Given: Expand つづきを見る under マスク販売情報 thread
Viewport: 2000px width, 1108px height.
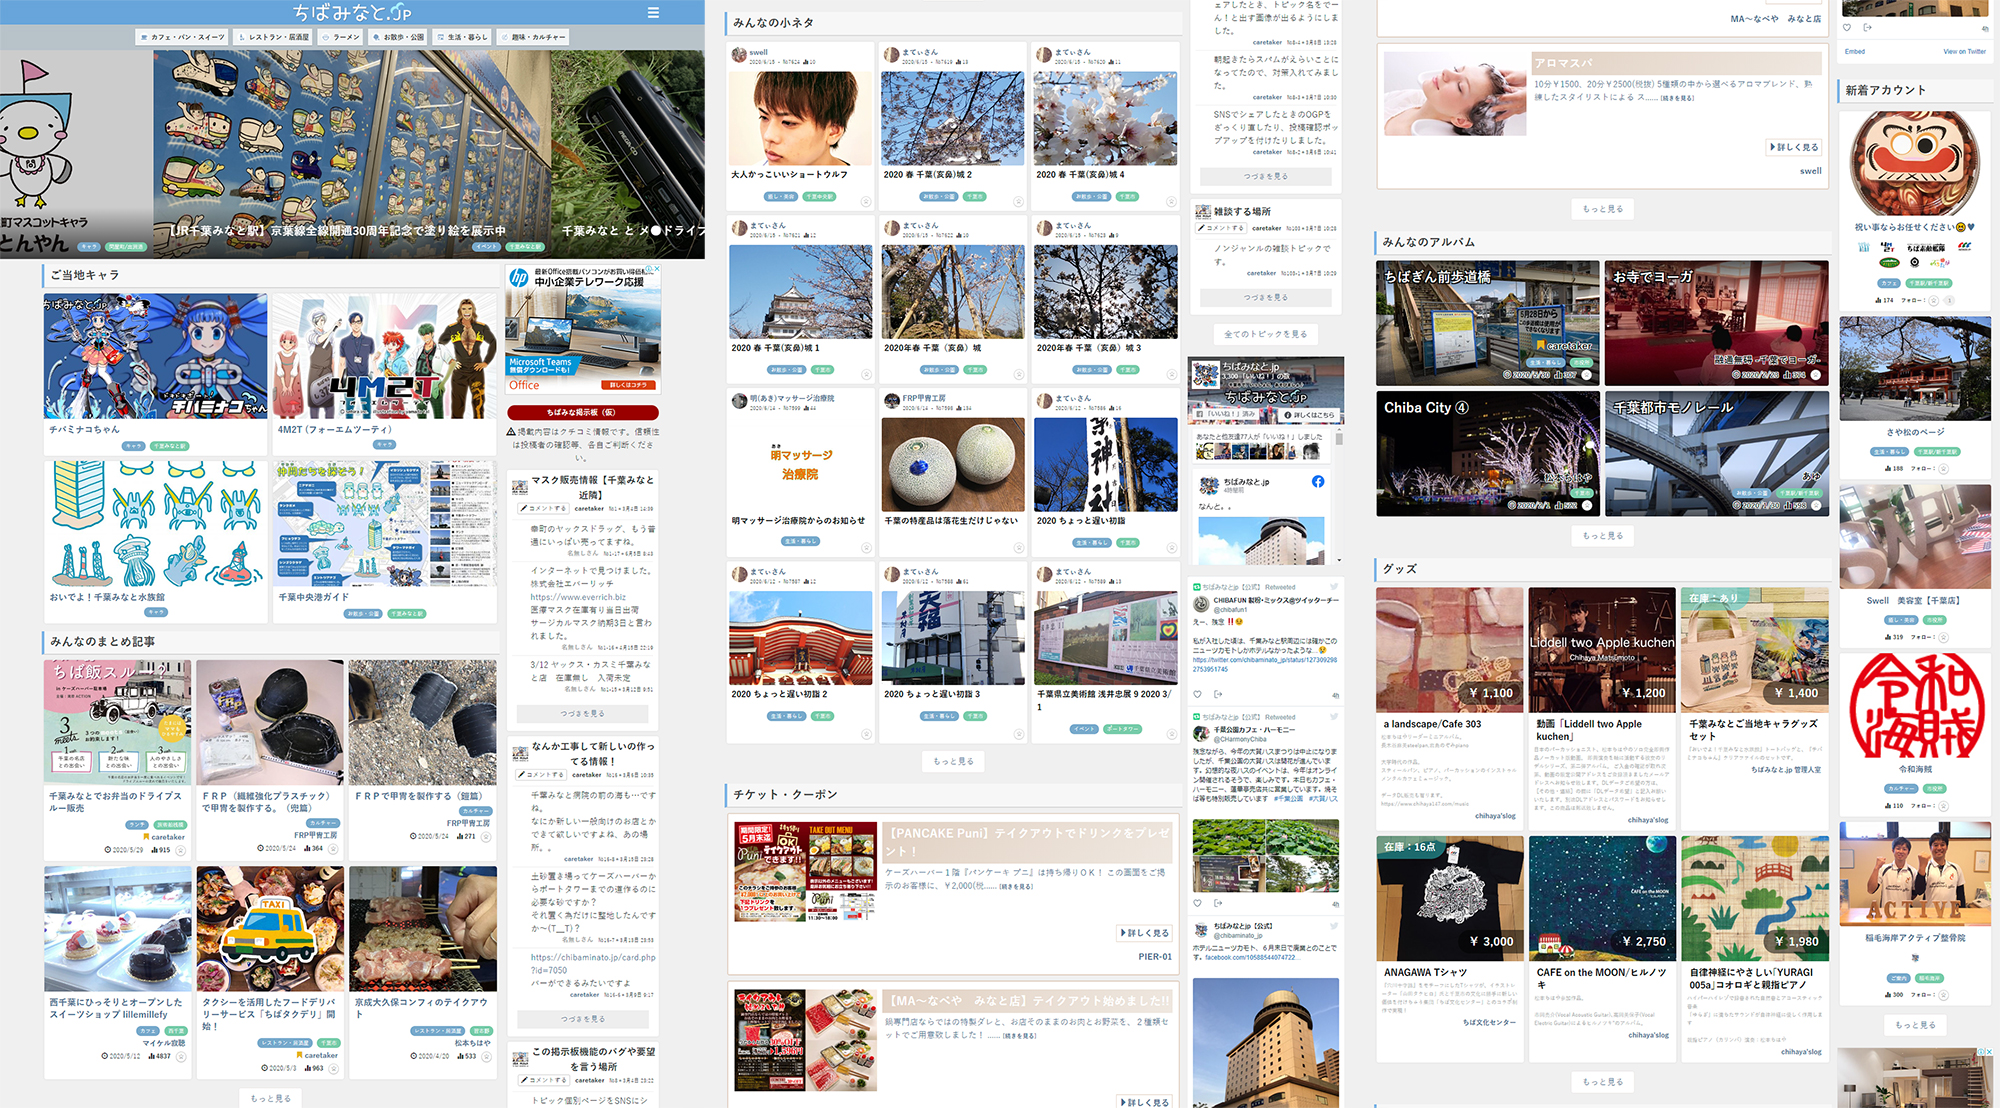Looking at the screenshot, I should (x=582, y=714).
